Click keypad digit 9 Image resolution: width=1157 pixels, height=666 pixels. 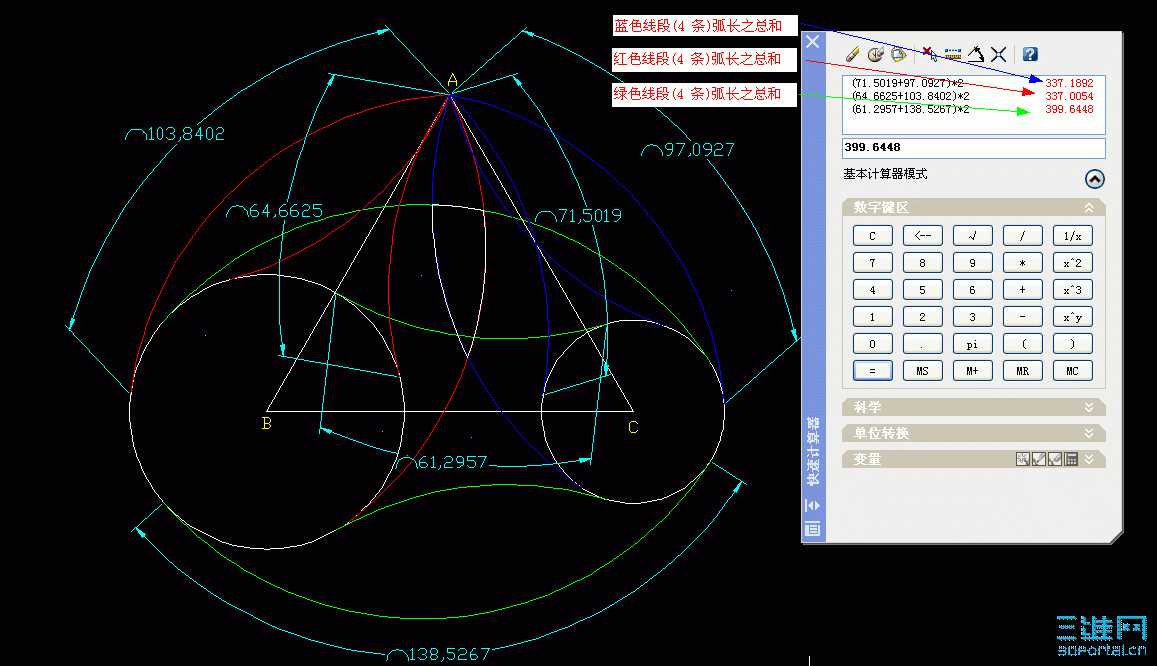click(973, 263)
